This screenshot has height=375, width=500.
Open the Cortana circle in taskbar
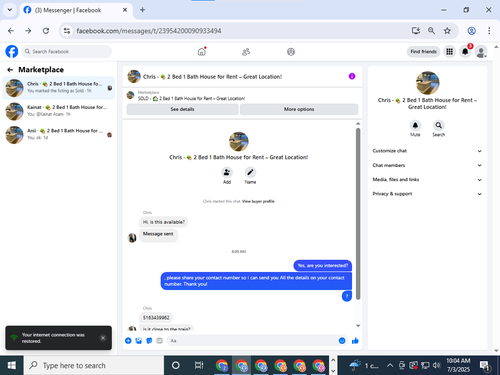[x=176, y=366]
